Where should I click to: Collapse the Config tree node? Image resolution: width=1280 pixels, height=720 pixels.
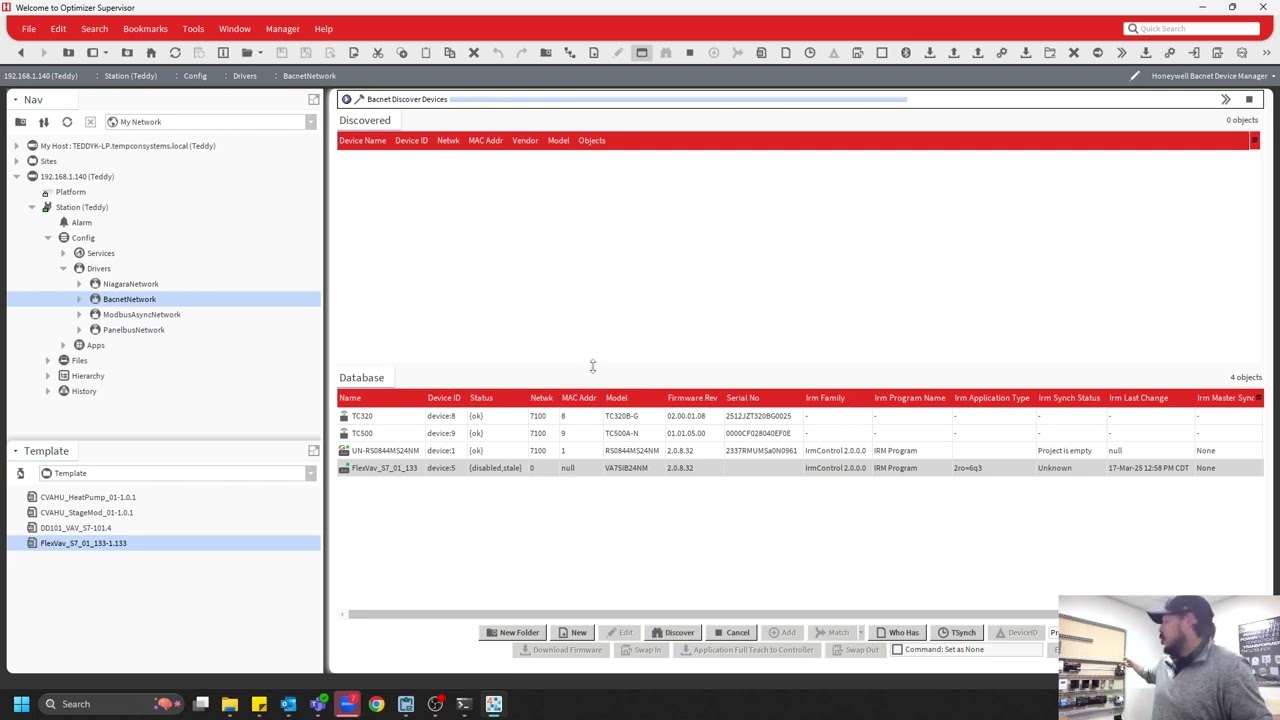pos(48,238)
